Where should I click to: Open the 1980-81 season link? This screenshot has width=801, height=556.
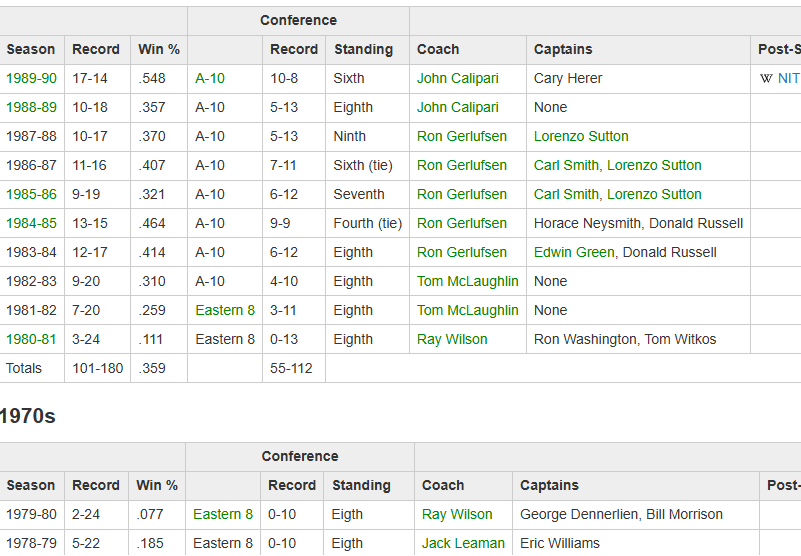31,339
